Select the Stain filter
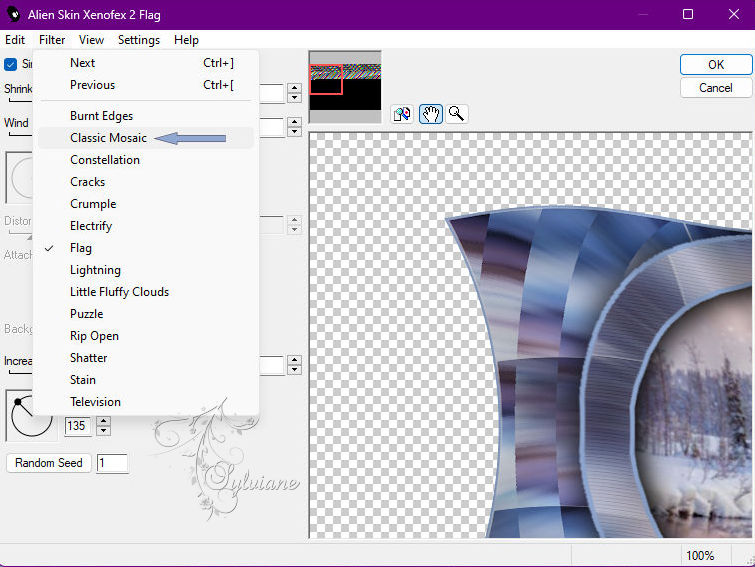Screen dimensions: 755x567 point(146,380)
